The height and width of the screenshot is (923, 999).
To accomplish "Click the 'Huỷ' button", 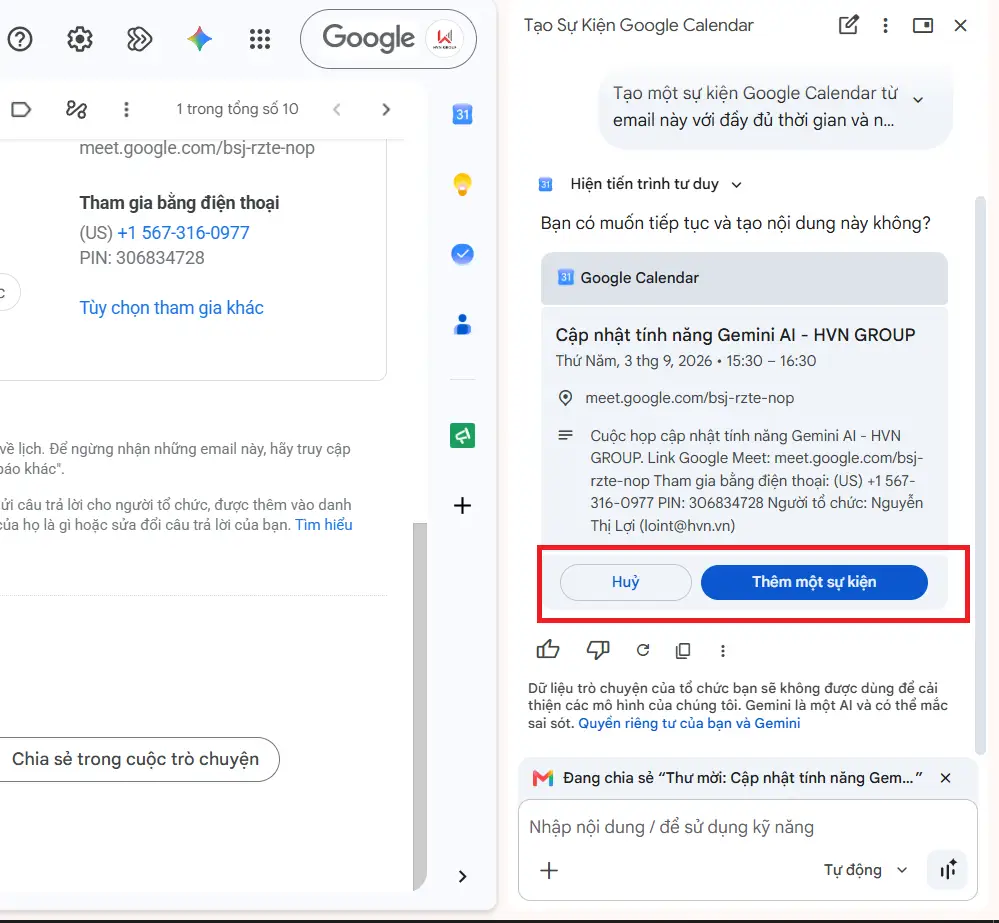I will (626, 582).
